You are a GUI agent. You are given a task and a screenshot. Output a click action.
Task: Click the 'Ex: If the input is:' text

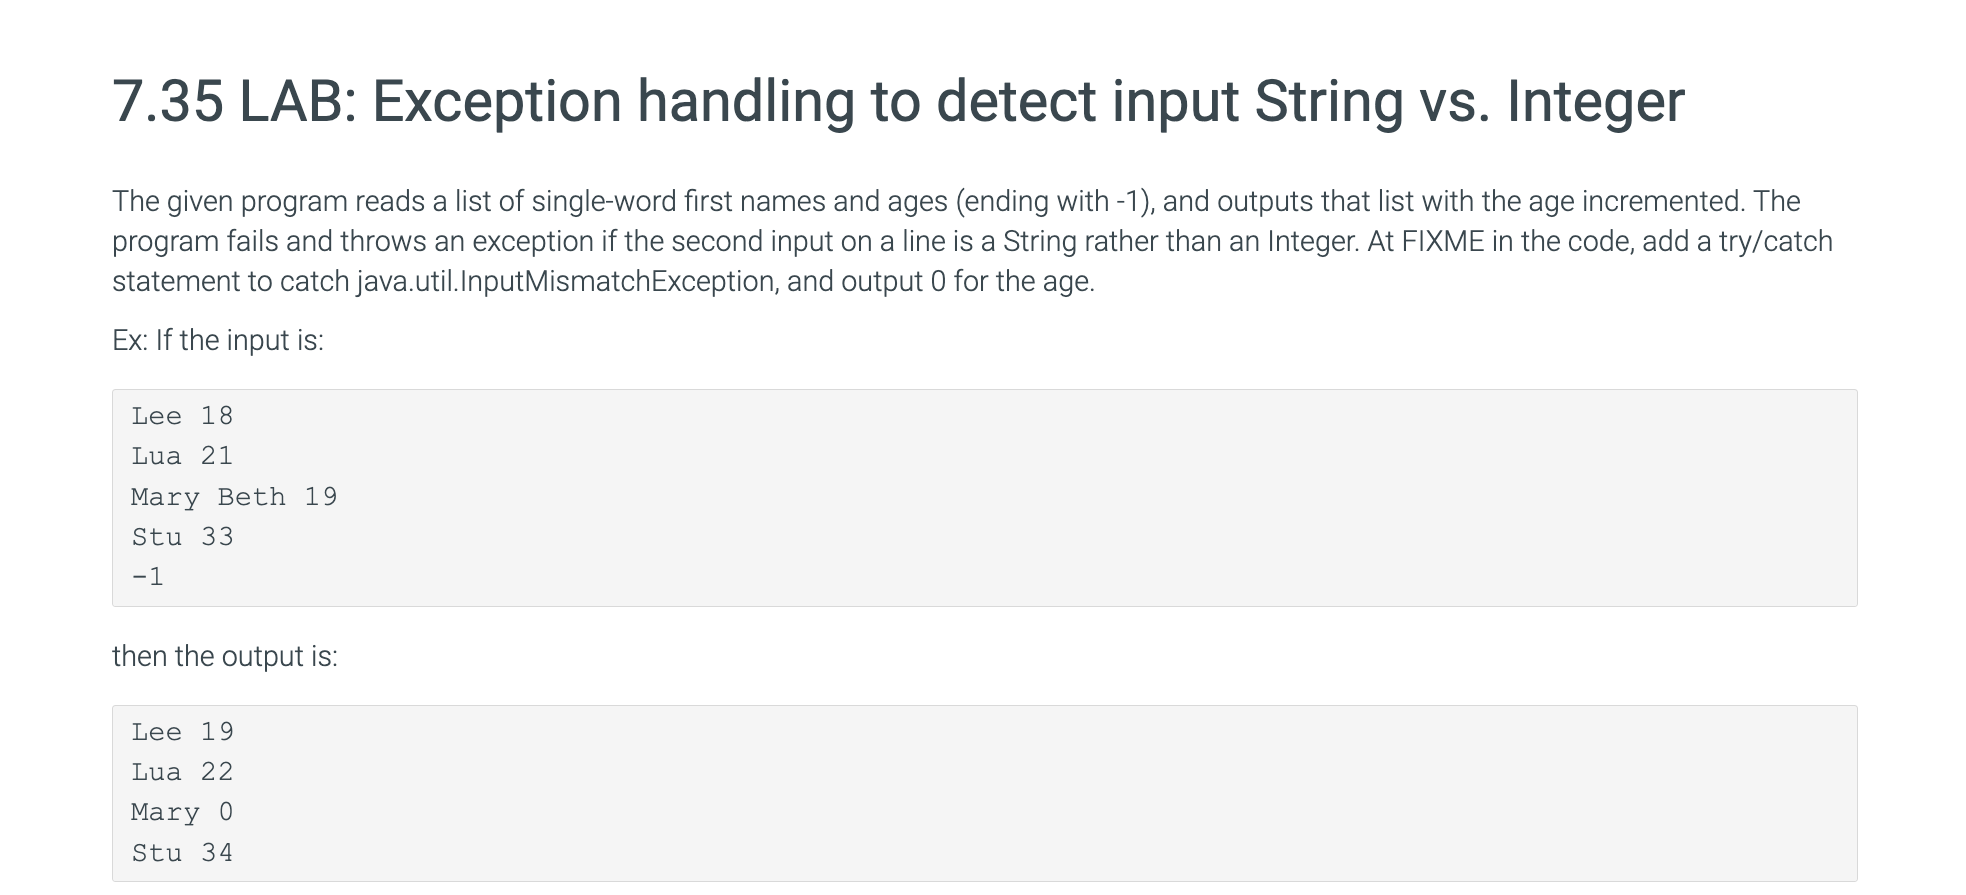(218, 341)
